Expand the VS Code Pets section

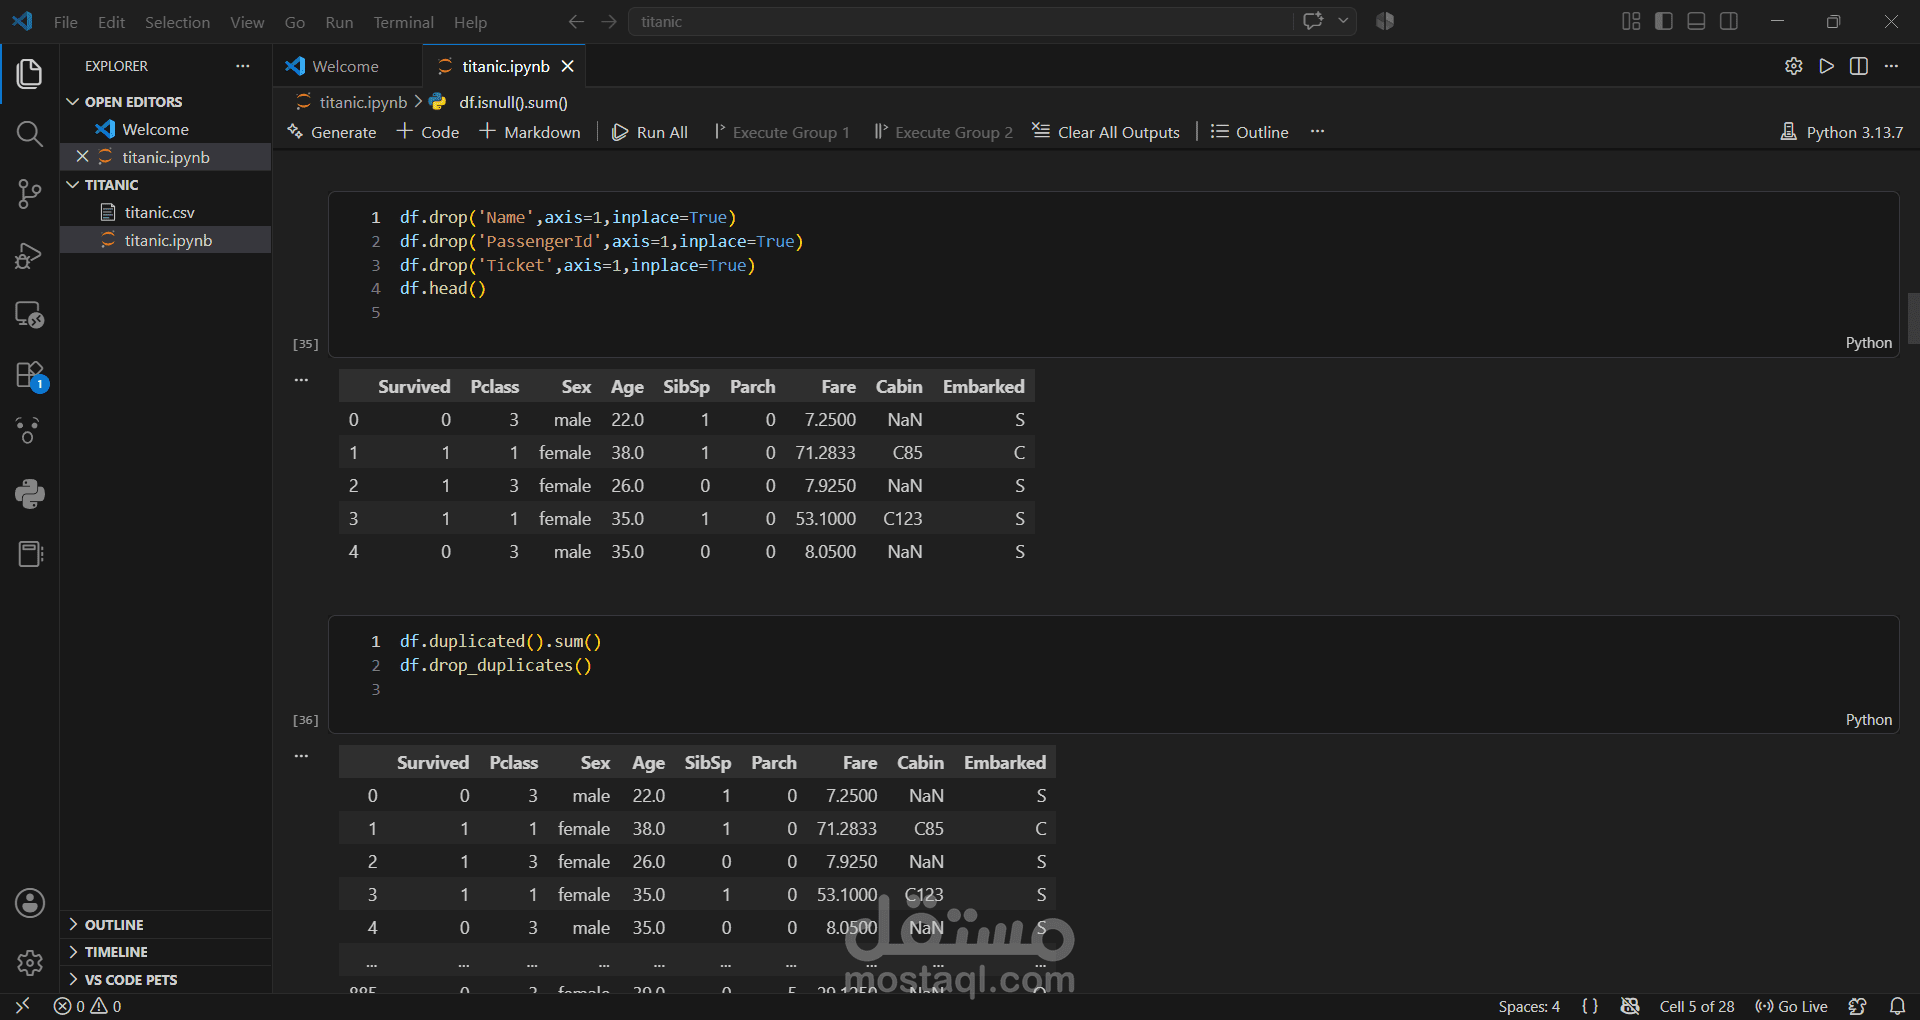pos(165,980)
